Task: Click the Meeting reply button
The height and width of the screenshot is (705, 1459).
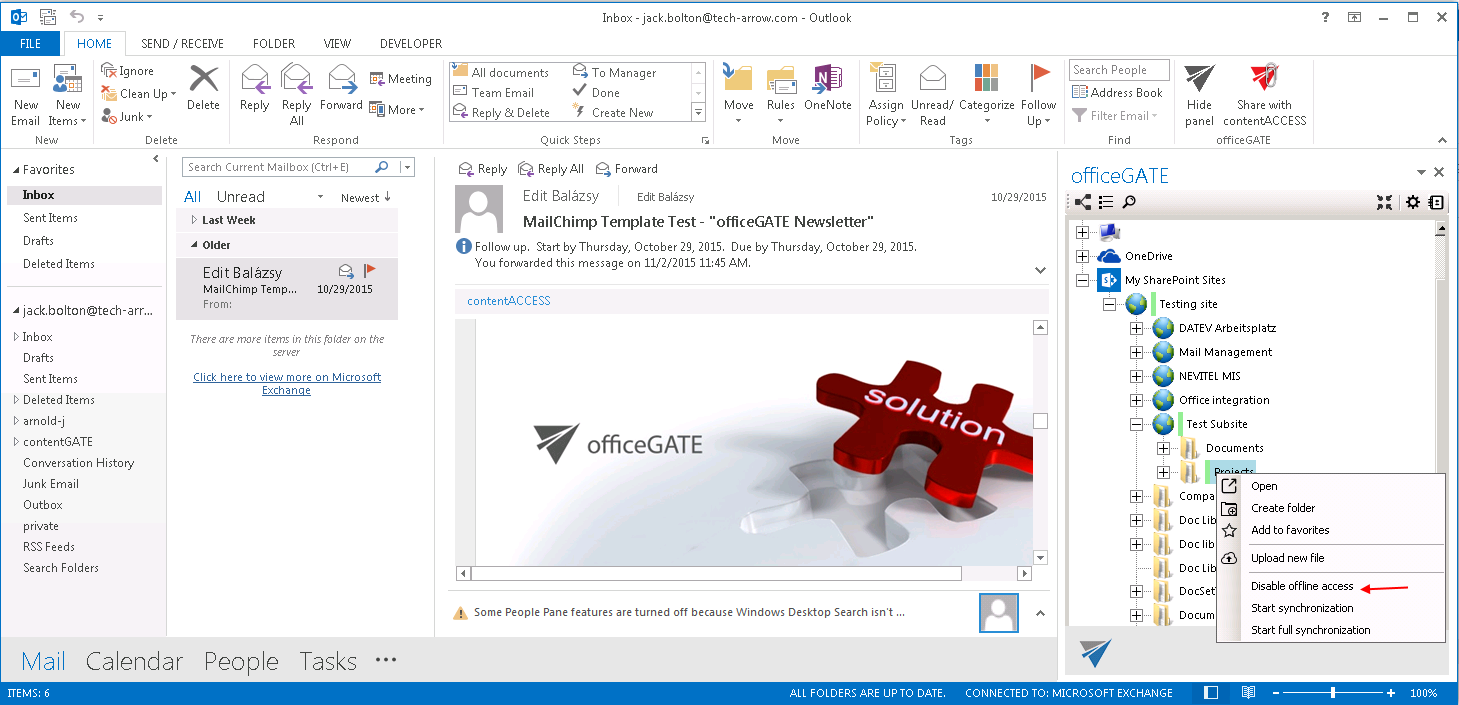Action: [401, 79]
